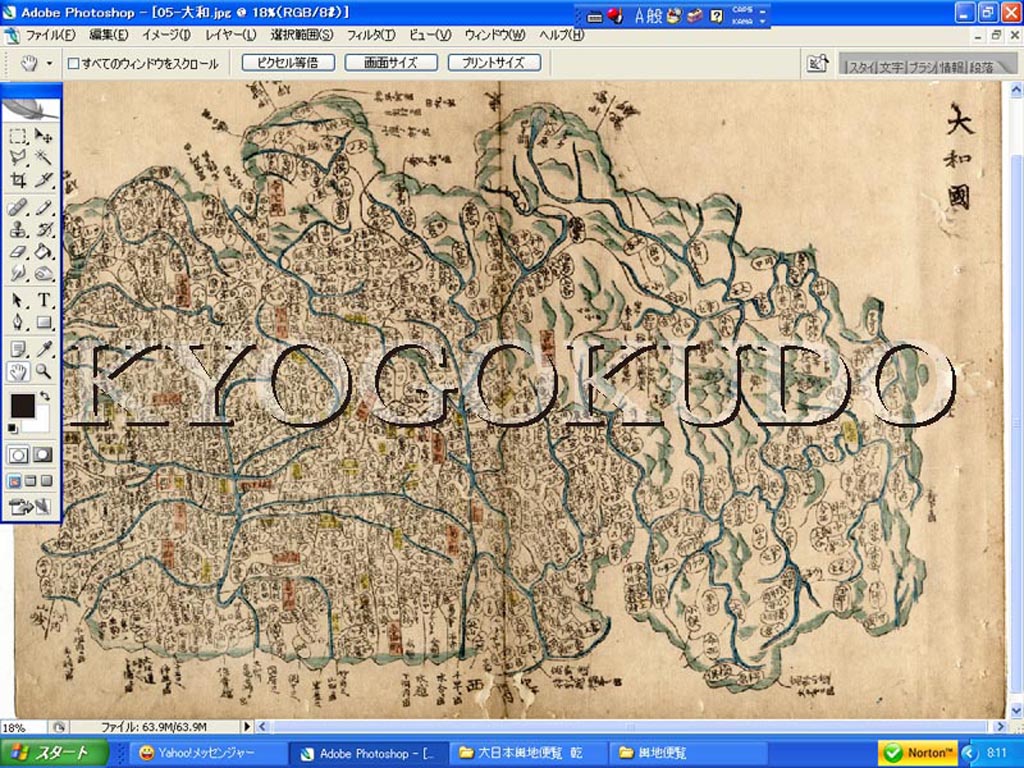Select the Move tool

point(43,136)
